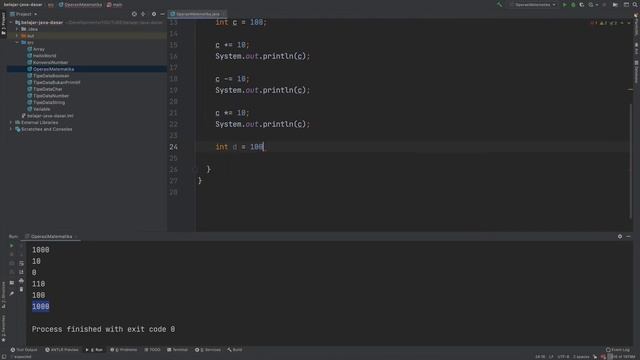Run with Coverage icon in top toolbar
This screenshot has width=640, height=360.
coord(582,5)
